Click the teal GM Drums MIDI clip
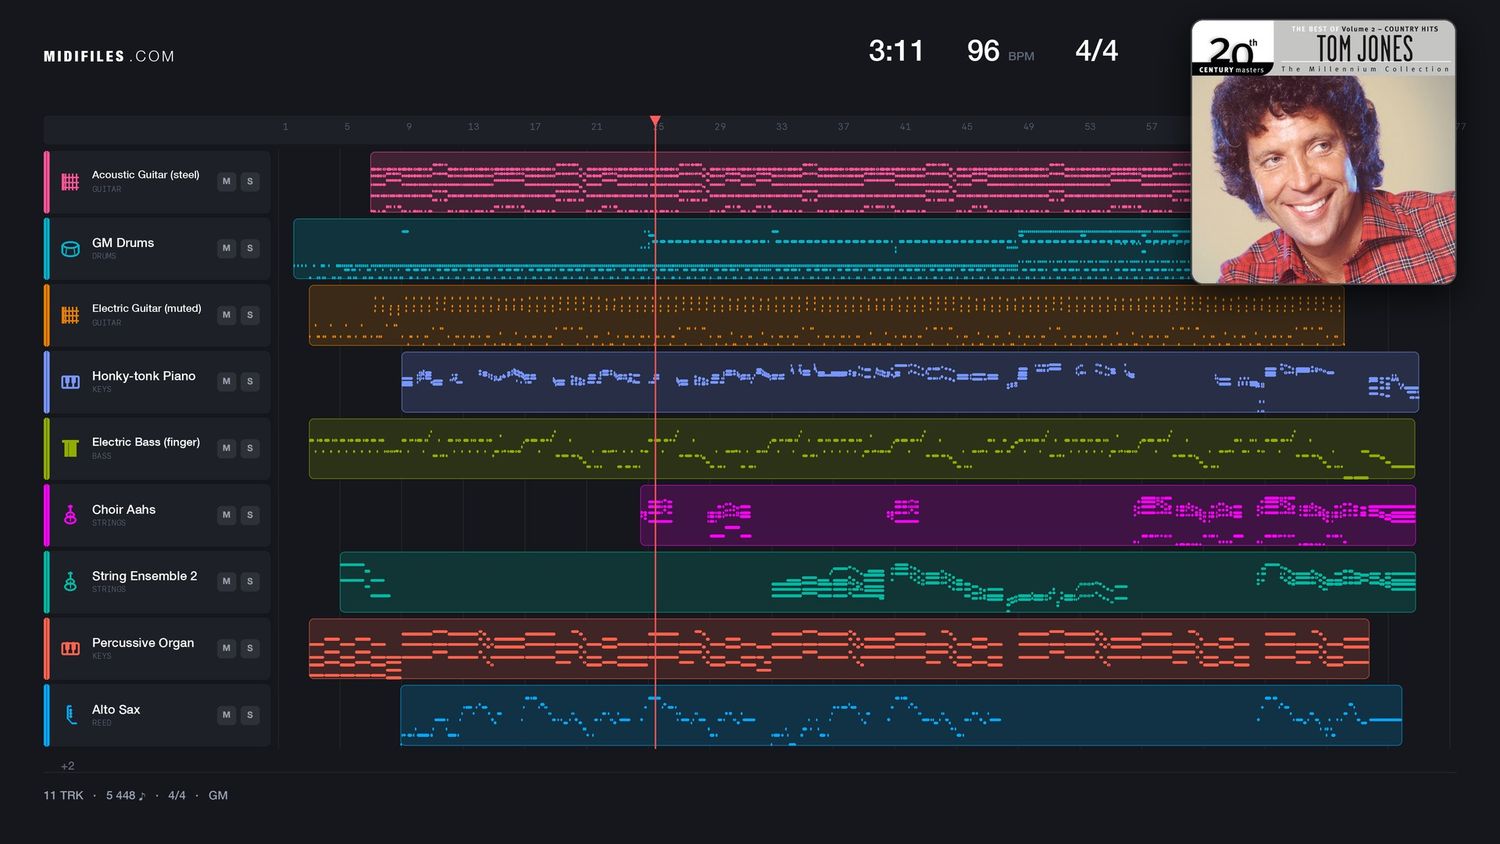Screen dimensions: 1500x844 click(742, 249)
